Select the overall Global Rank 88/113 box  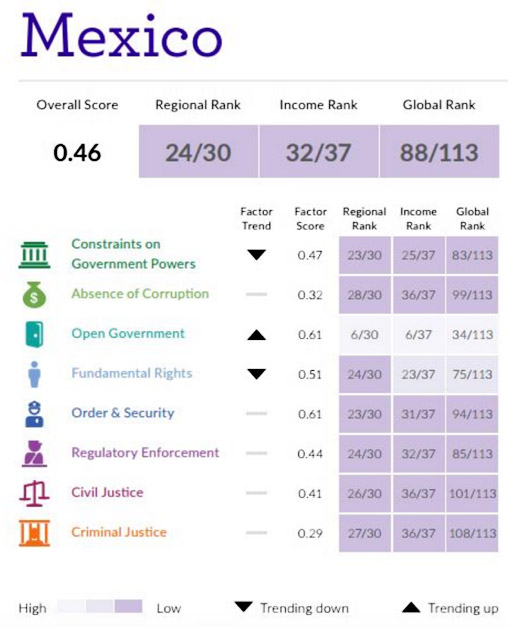click(439, 152)
